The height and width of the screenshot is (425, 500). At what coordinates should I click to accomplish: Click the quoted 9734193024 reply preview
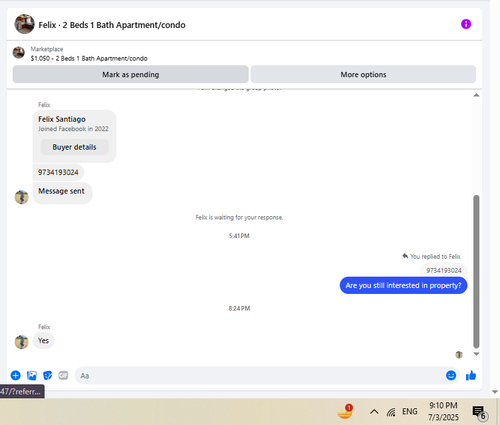(444, 270)
